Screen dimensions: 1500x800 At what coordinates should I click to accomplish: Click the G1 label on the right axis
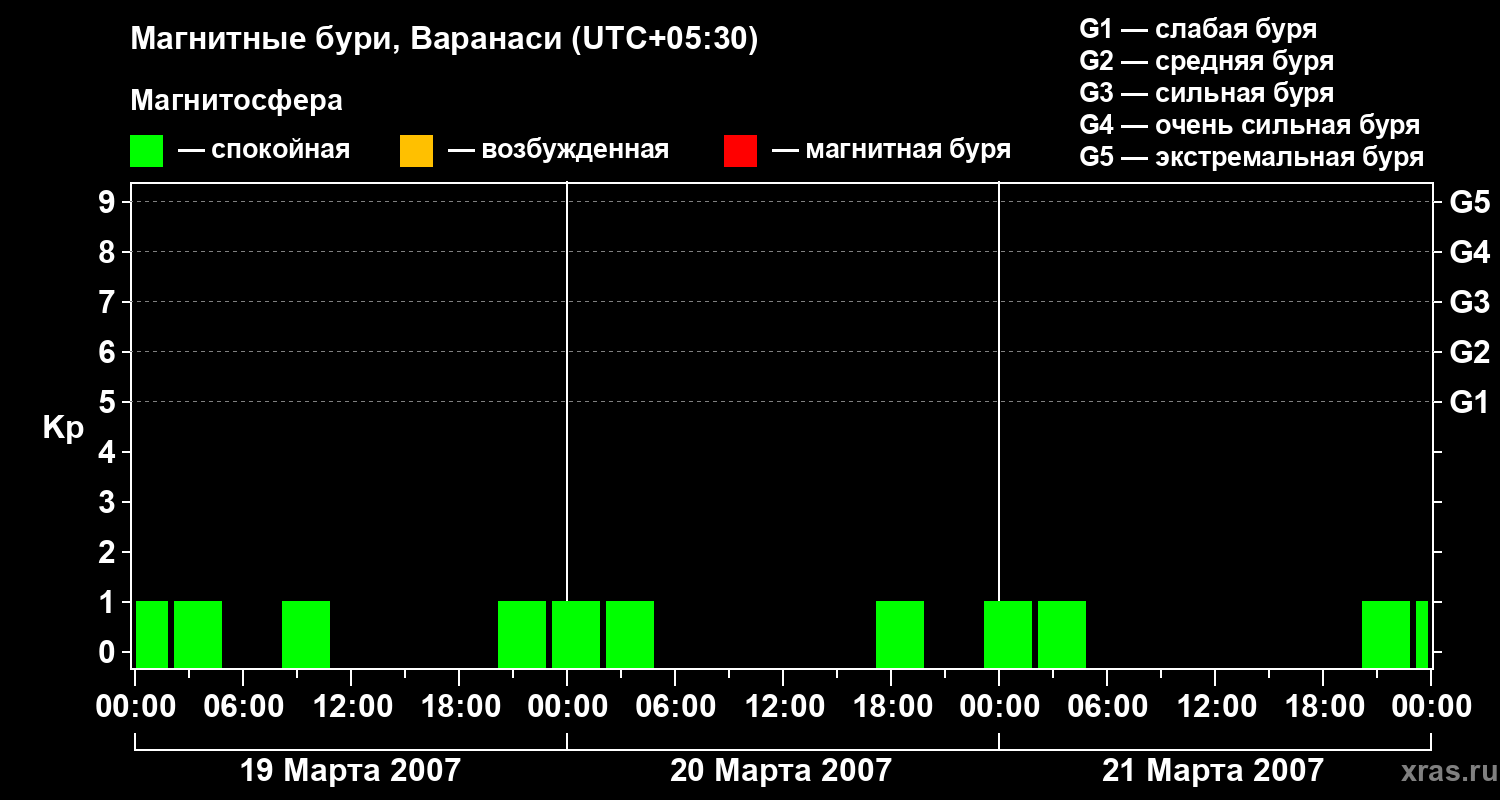[x=1469, y=402]
